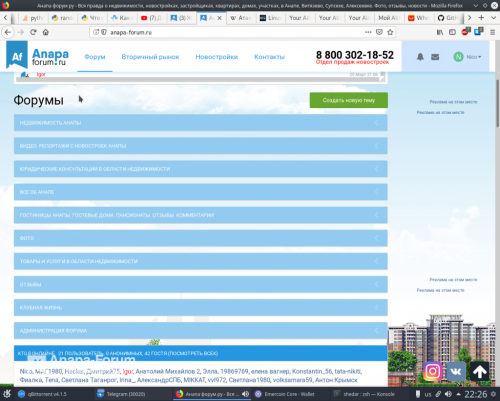
Task: Open online user Konstantin_56 profile
Action: click(x=312, y=371)
